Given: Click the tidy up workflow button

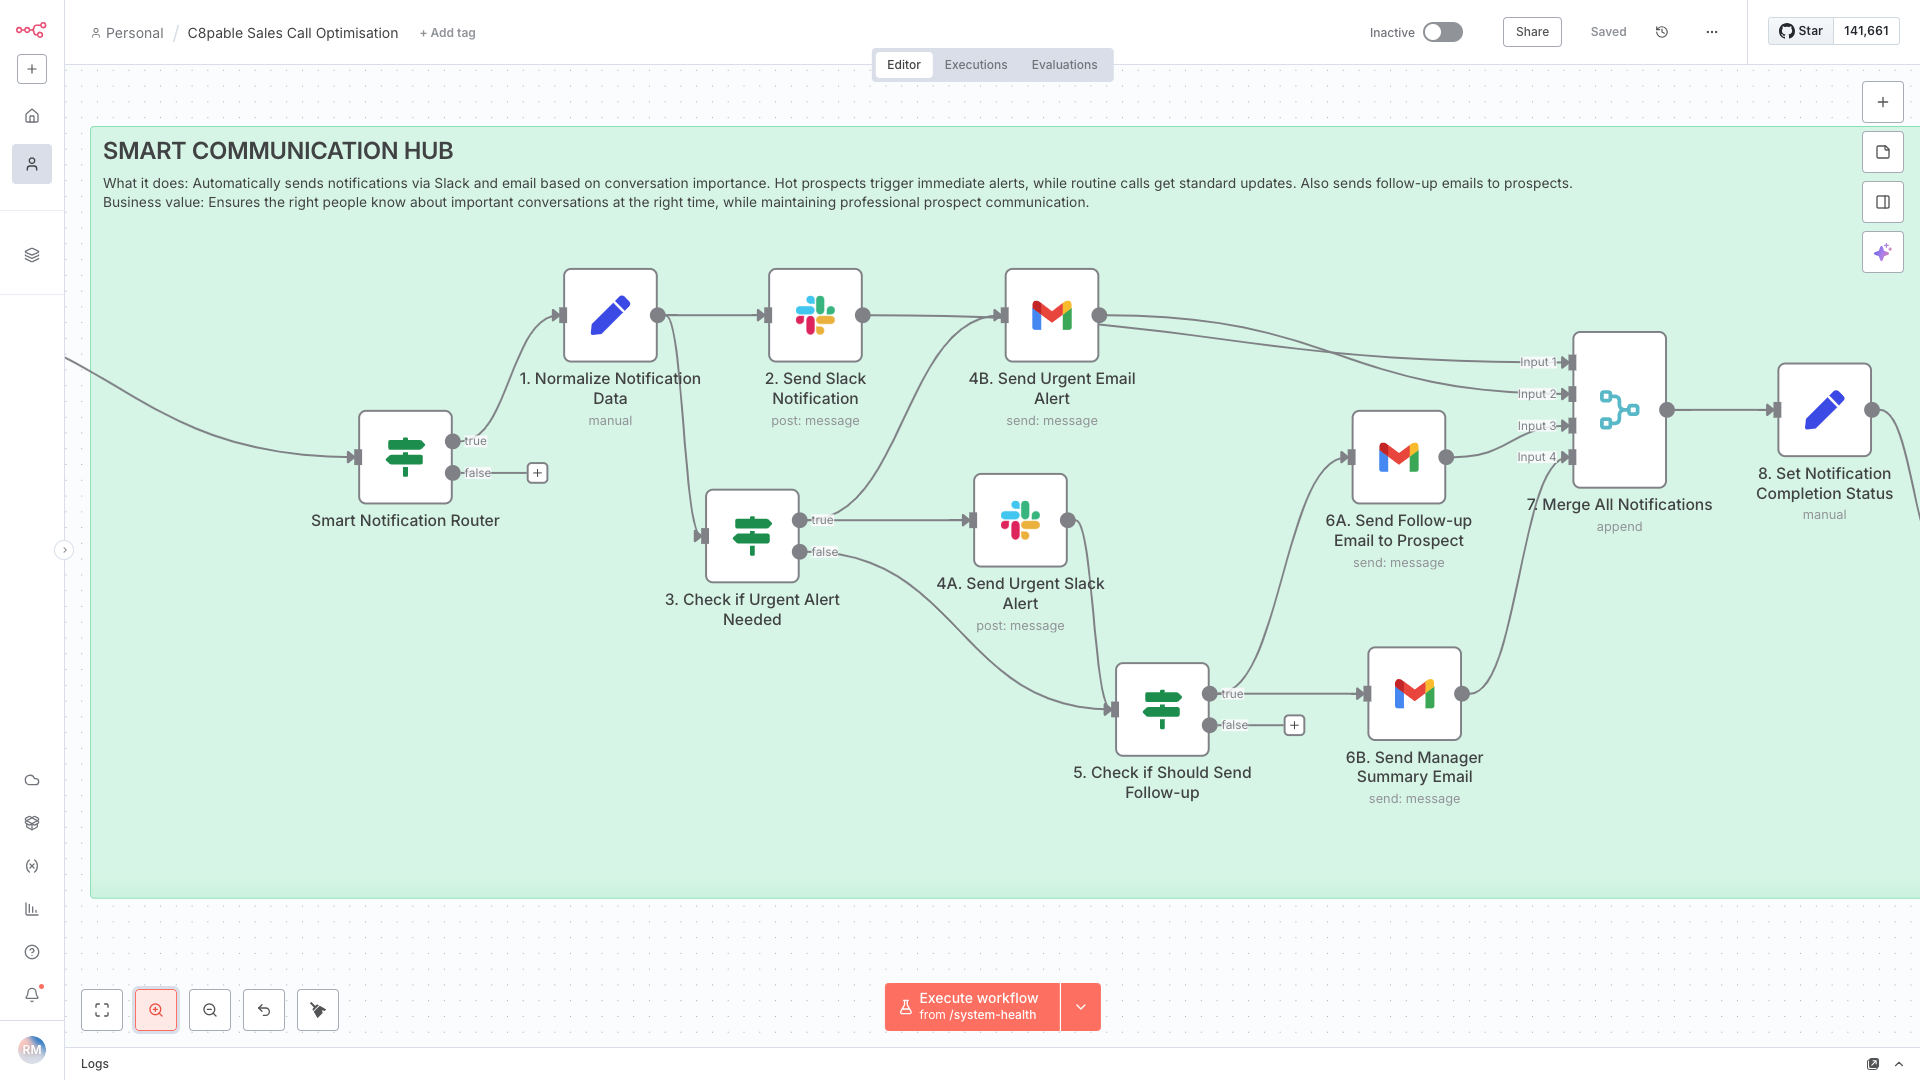Looking at the screenshot, I should (x=318, y=1010).
